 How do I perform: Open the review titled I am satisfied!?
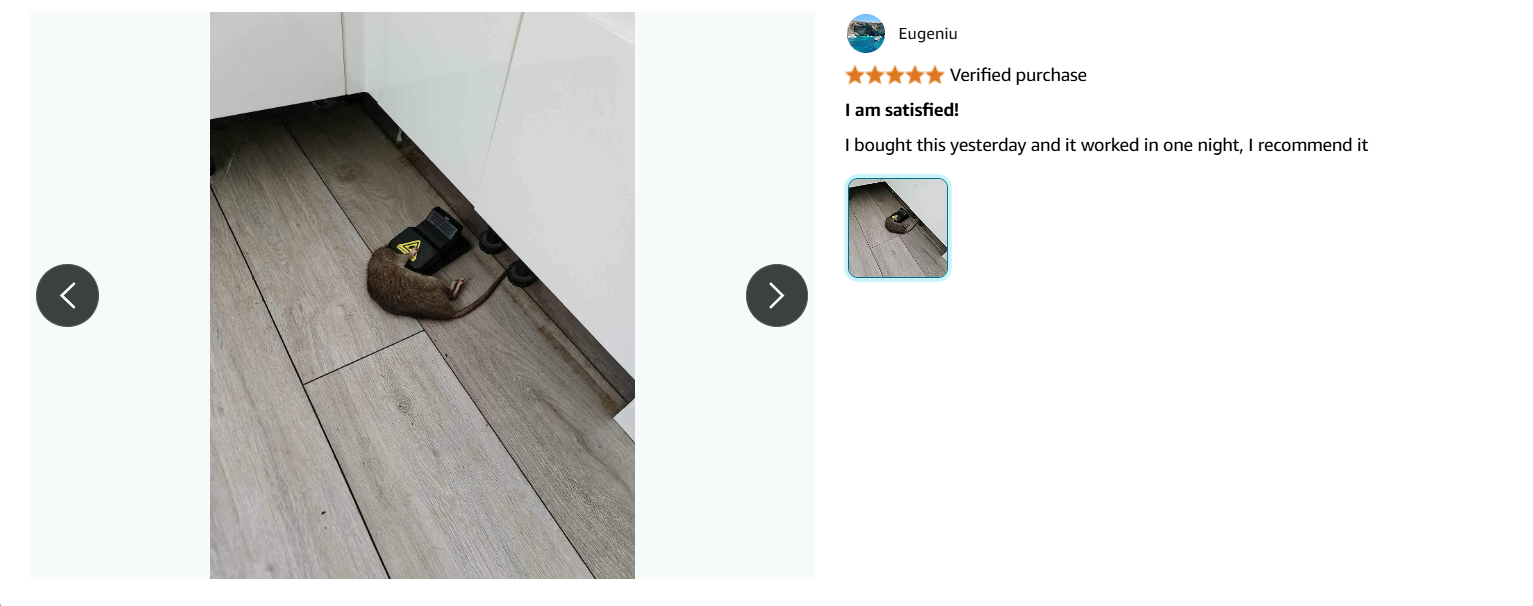coord(902,110)
